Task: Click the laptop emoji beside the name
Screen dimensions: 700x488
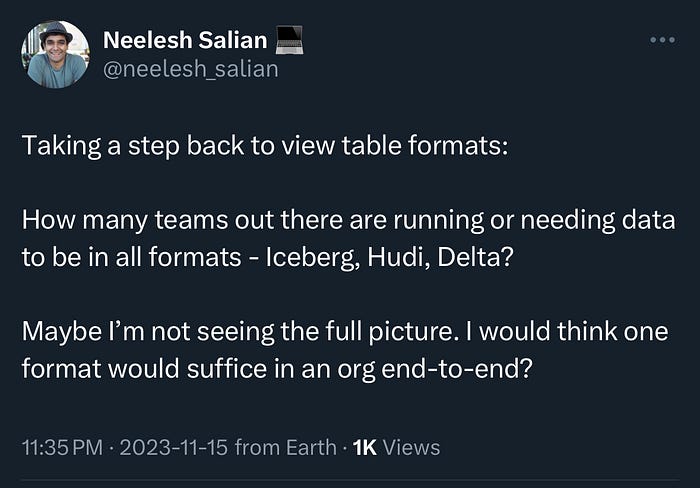Action: (x=288, y=41)
